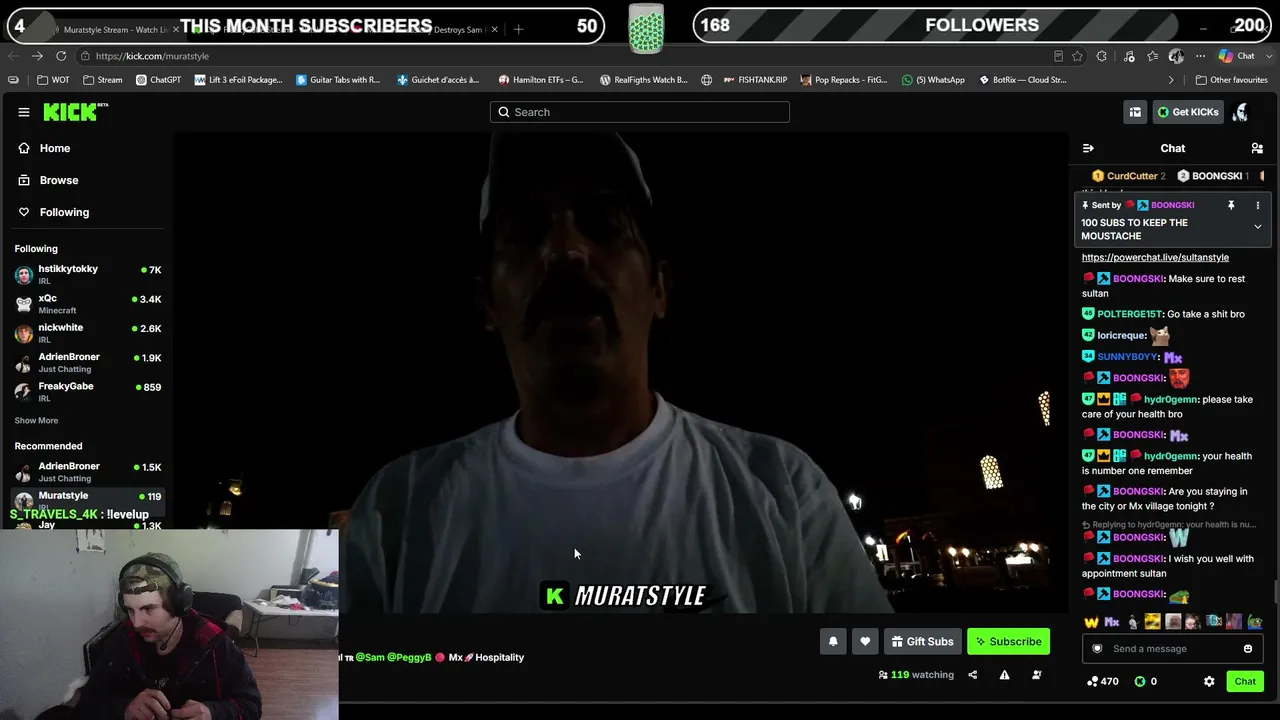Viewport: 1280px width, 720px height.
Task: Open FreakyGabe channel in Following list
Action: (x=87, y=391)
